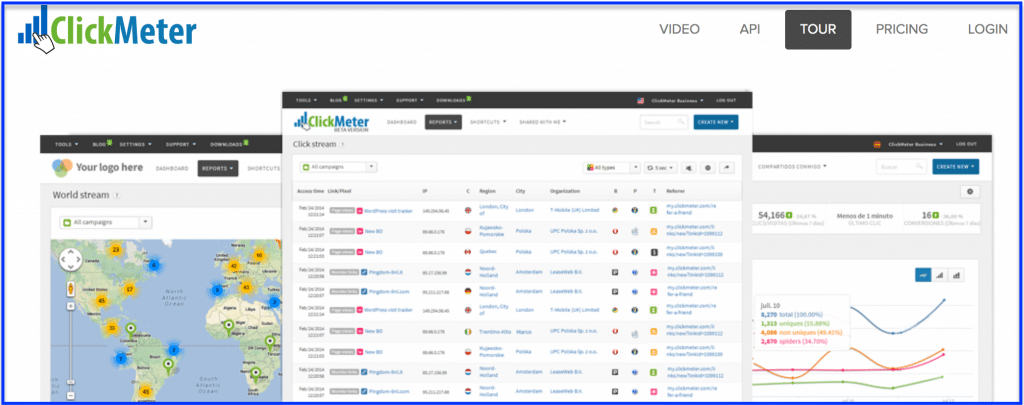The image size is (1024, 405).
Task: Click the gear icon in right dashboard window
Action: (x=970, y=191)
